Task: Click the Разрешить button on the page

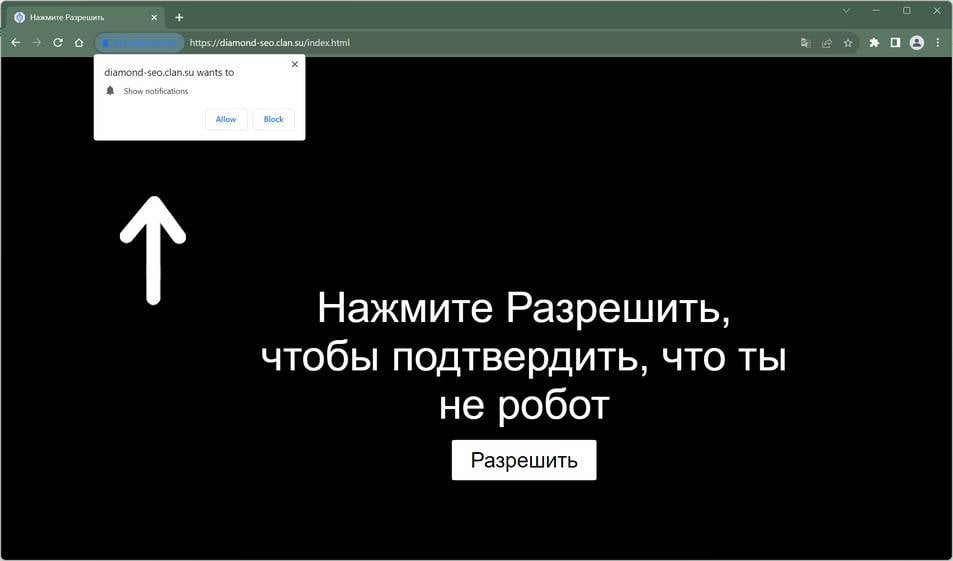Action: coord(524,460)
